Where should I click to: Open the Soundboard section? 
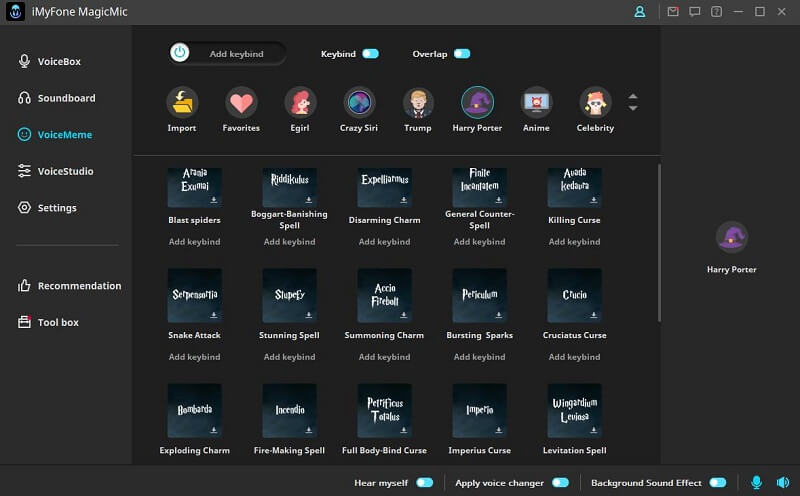tap(57, 98)
